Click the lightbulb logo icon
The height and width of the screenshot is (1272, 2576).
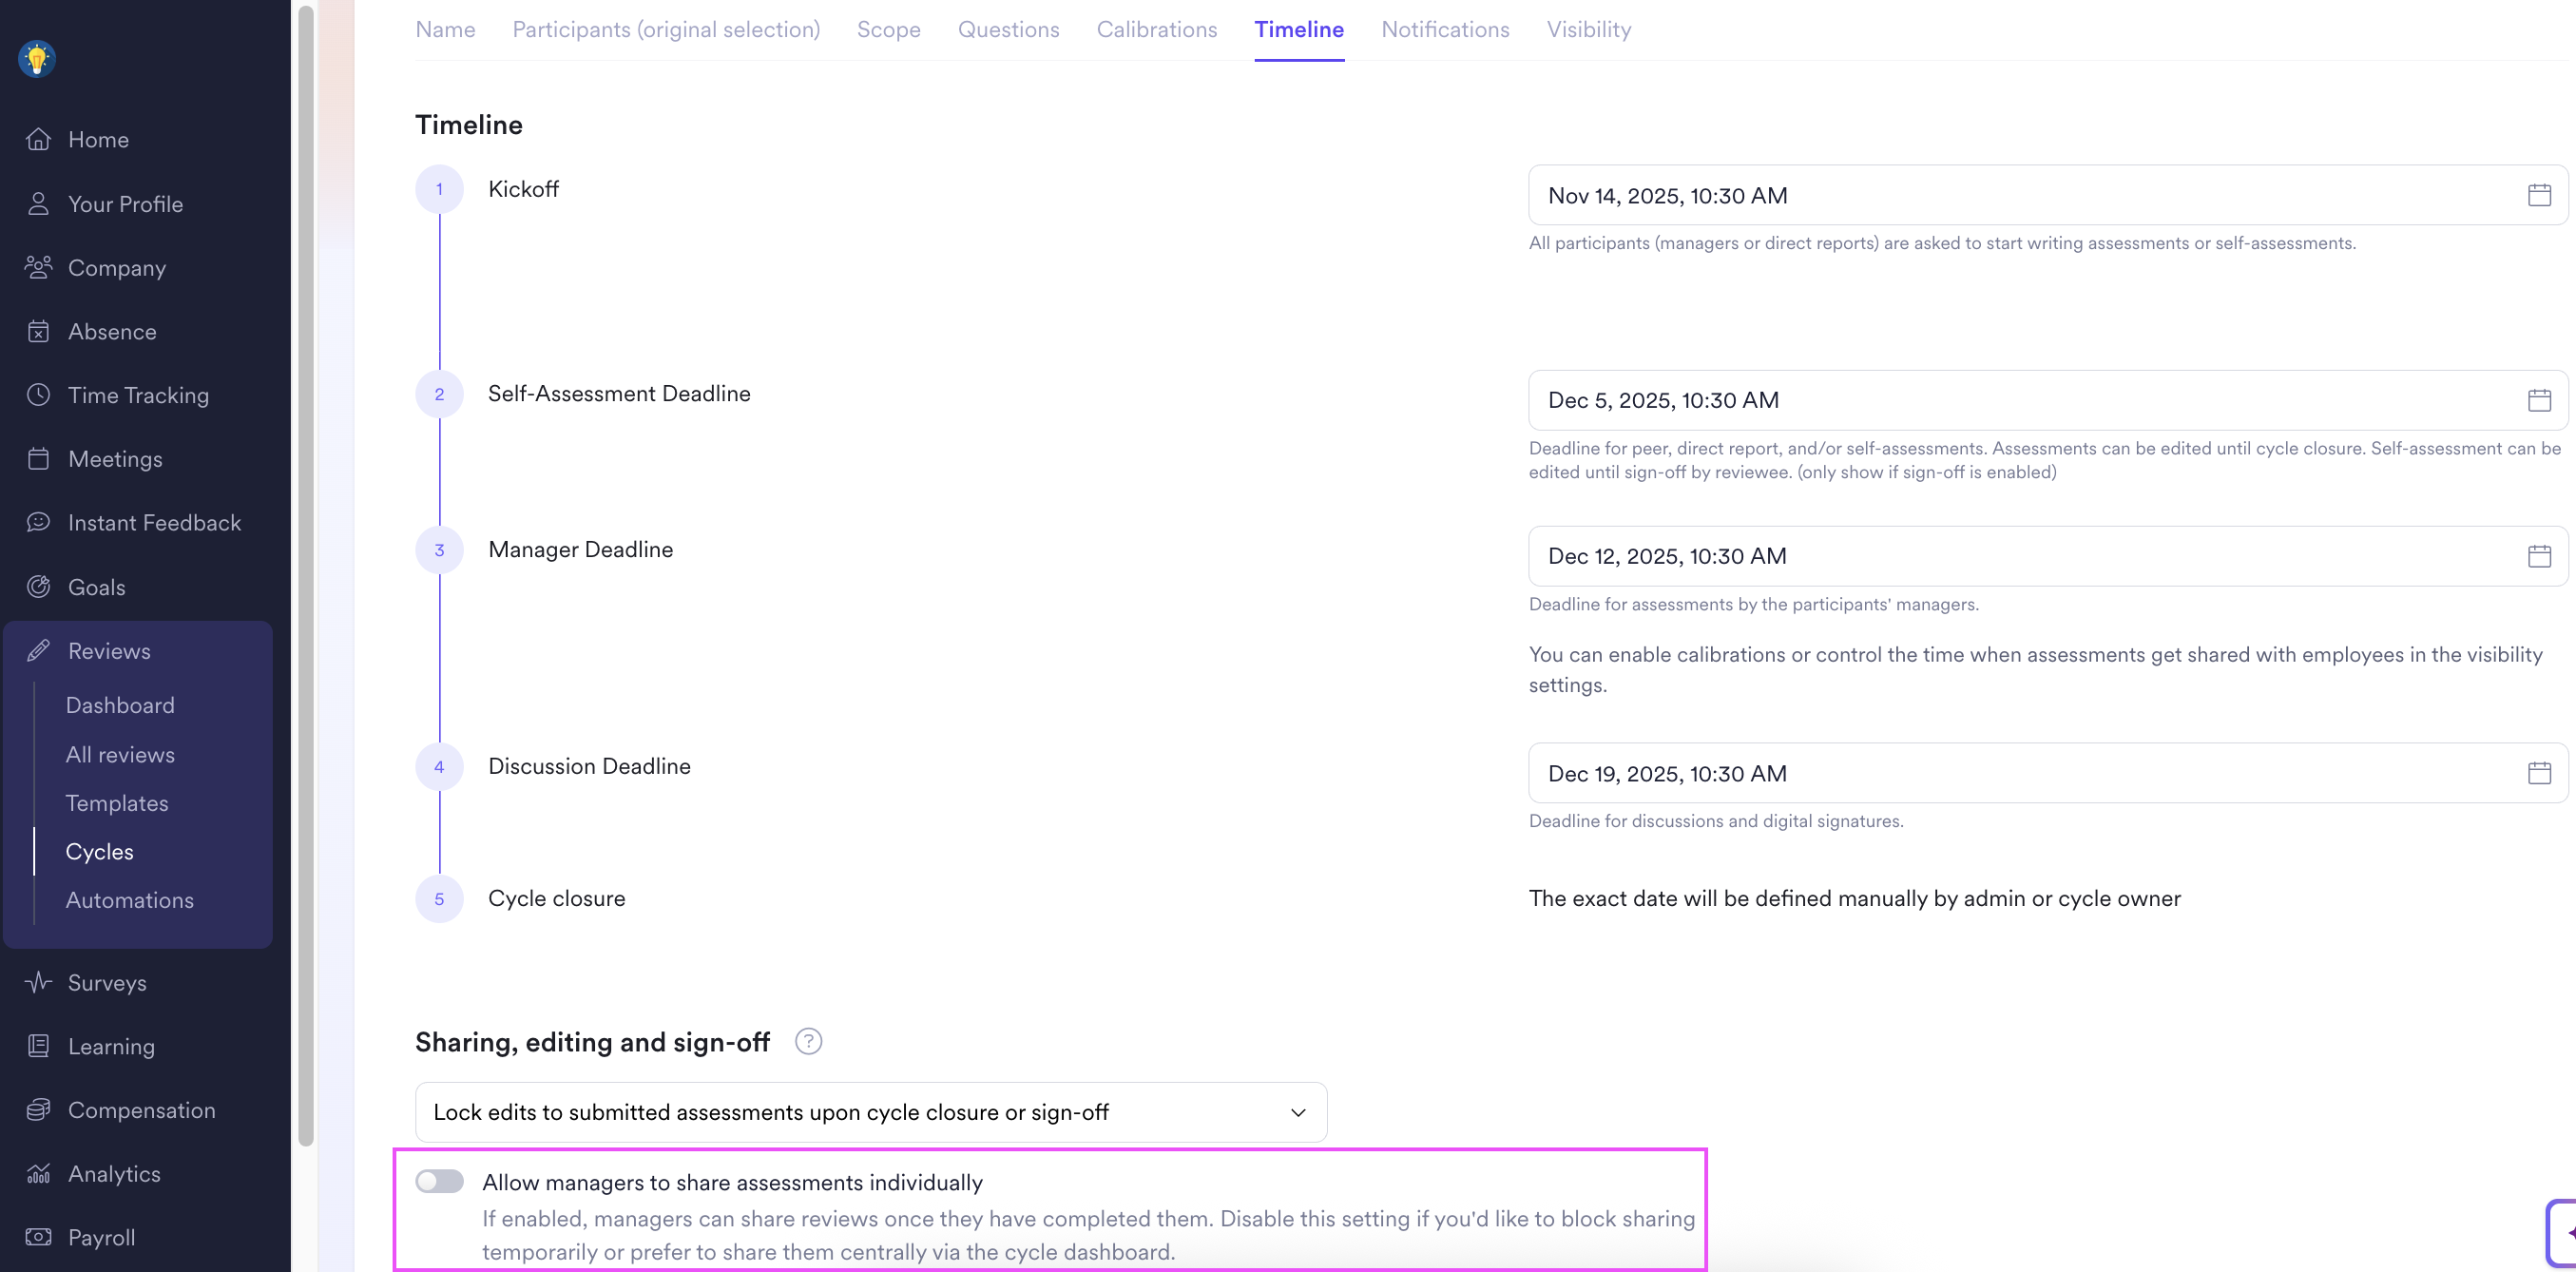(x=37, y=59)
